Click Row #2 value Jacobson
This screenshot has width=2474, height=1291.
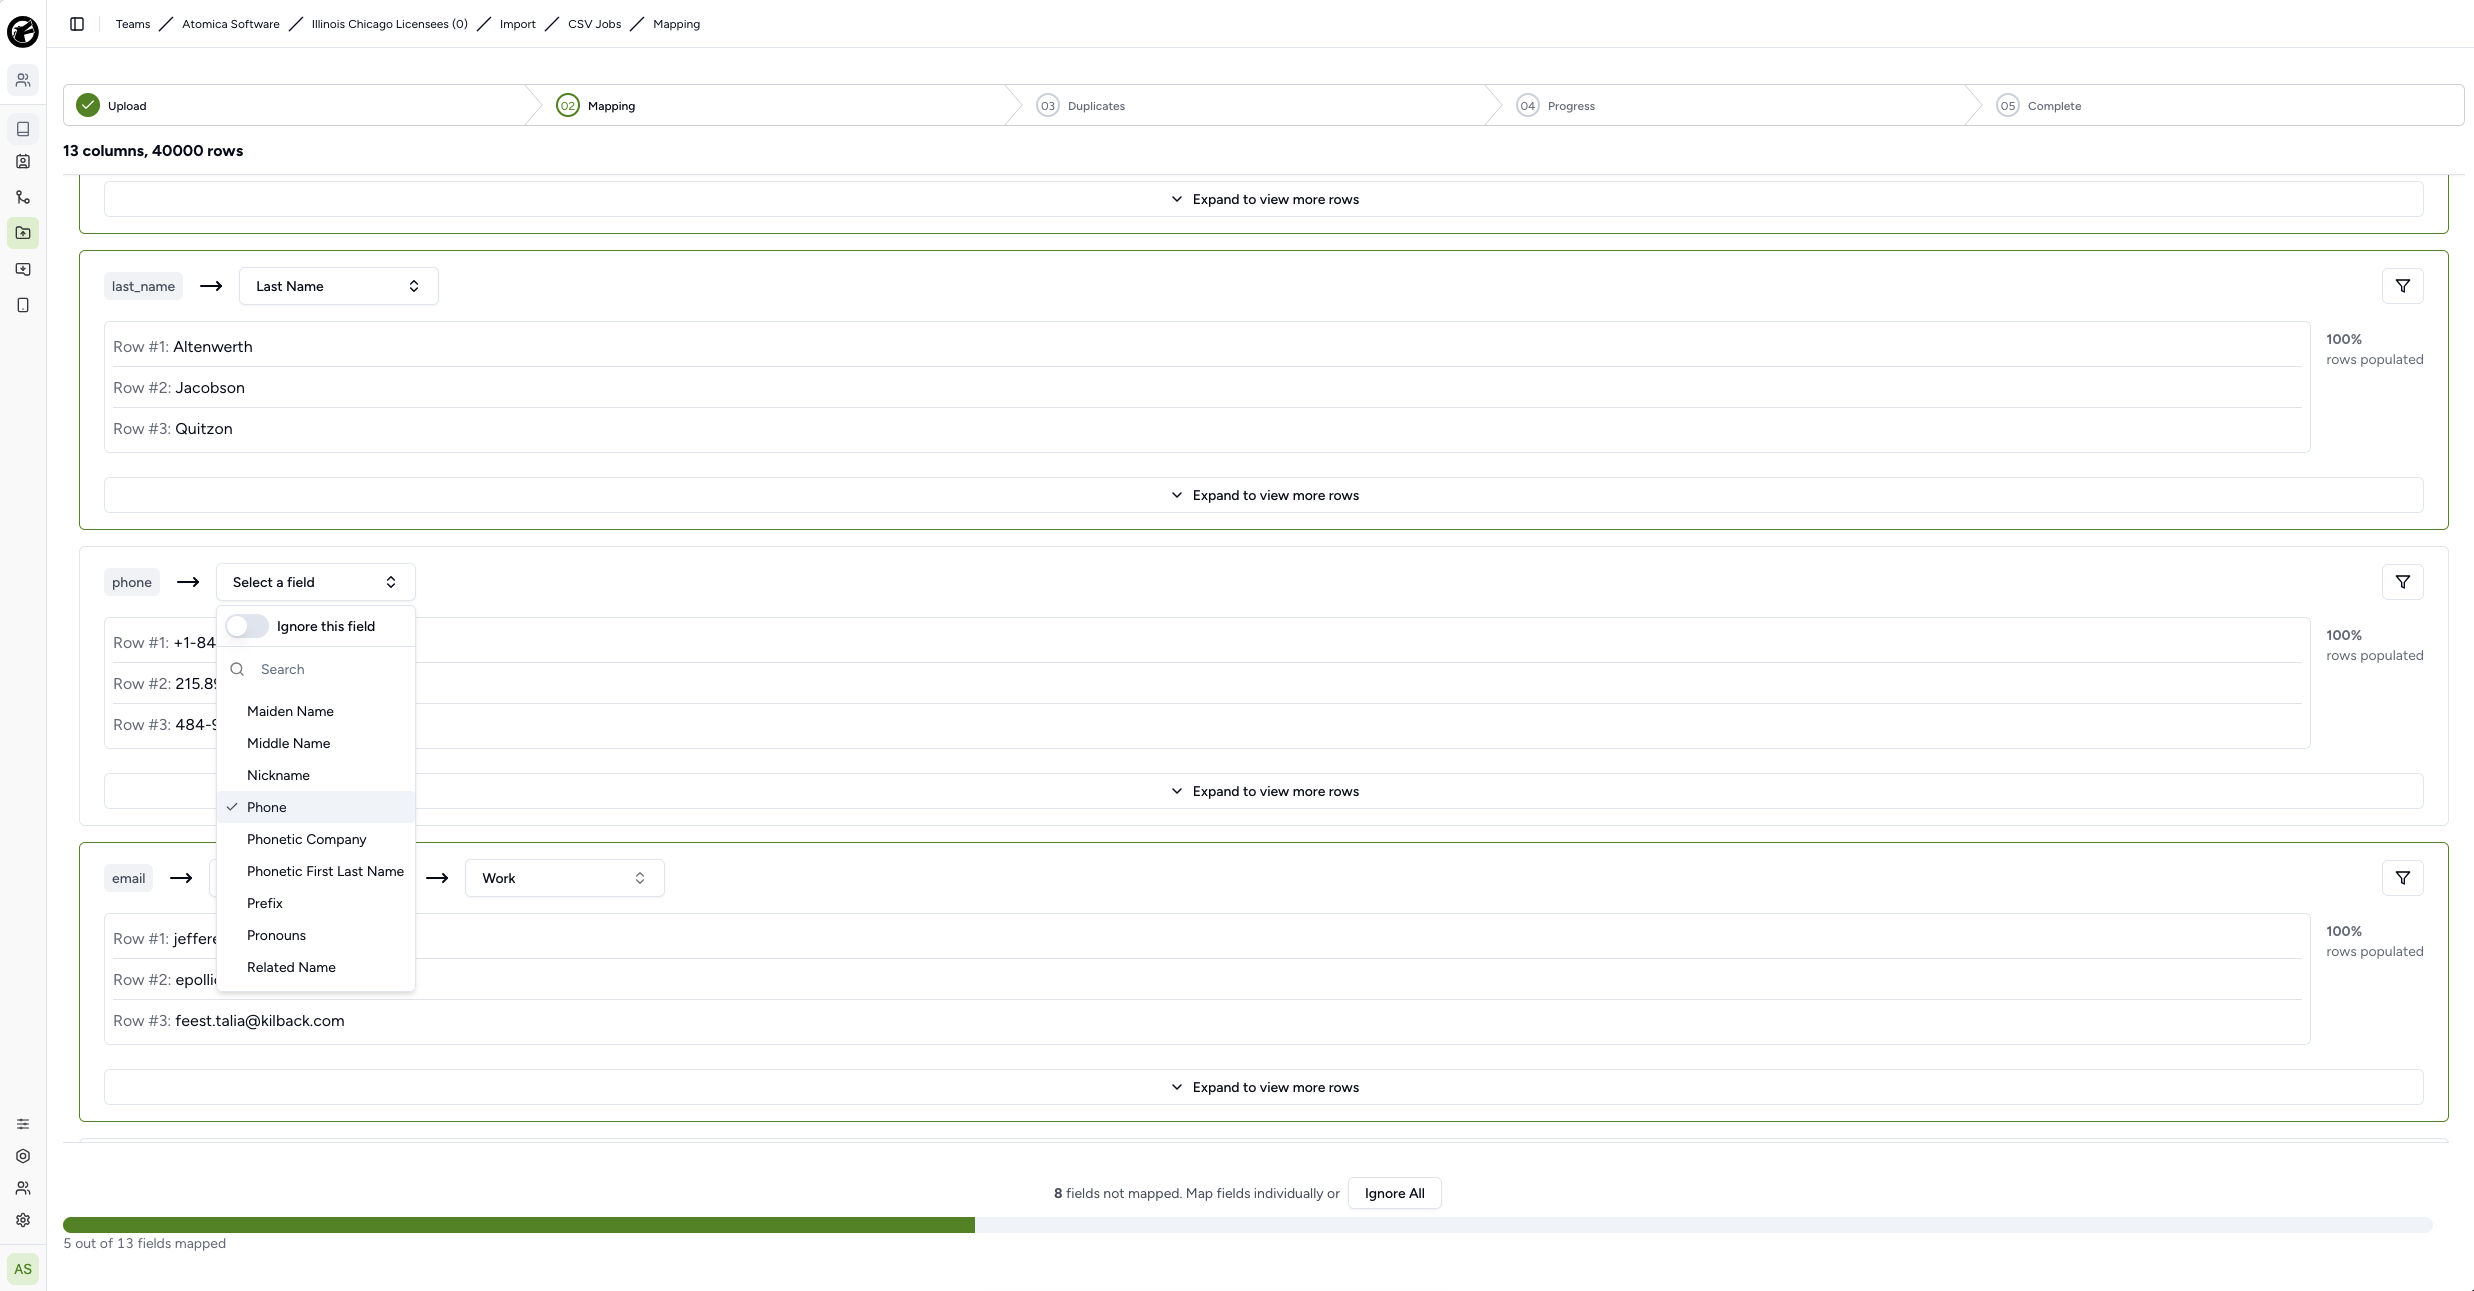pos(210,388)
